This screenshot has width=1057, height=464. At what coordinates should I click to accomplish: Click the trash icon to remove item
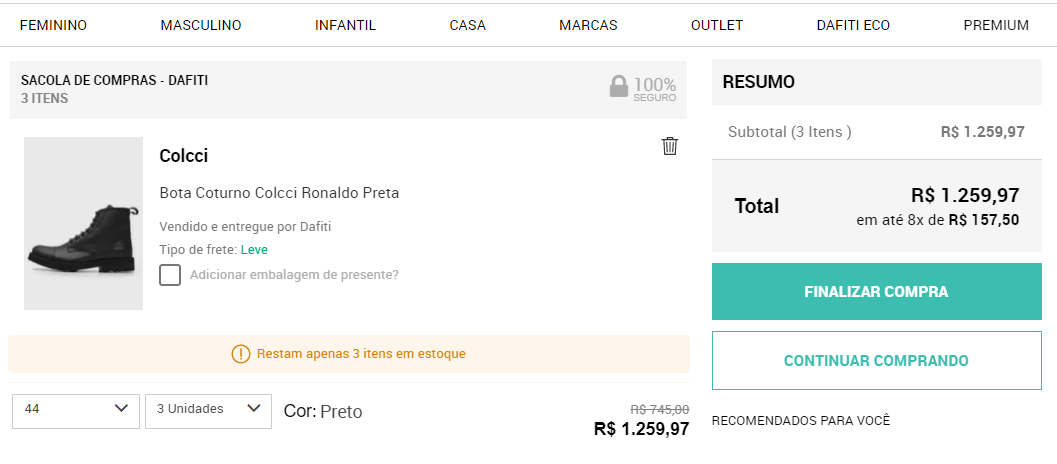tap(670, 147)
